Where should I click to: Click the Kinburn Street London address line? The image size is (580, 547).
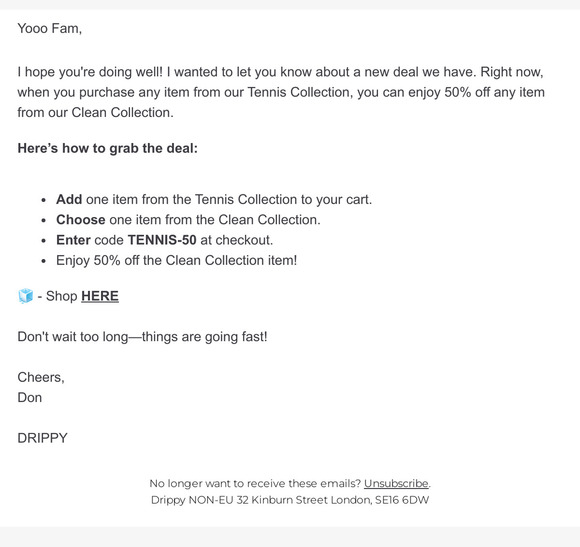click(x=290, y=500)
